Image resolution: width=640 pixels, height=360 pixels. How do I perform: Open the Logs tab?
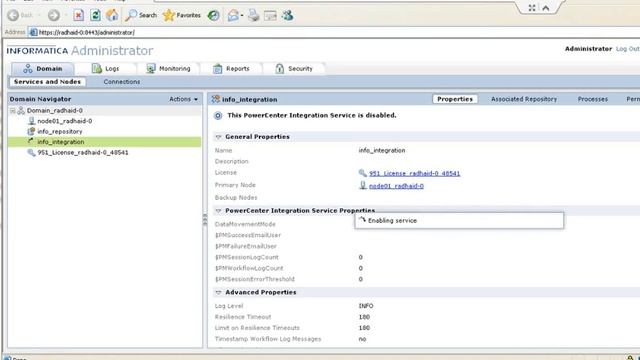click(105, 69)
